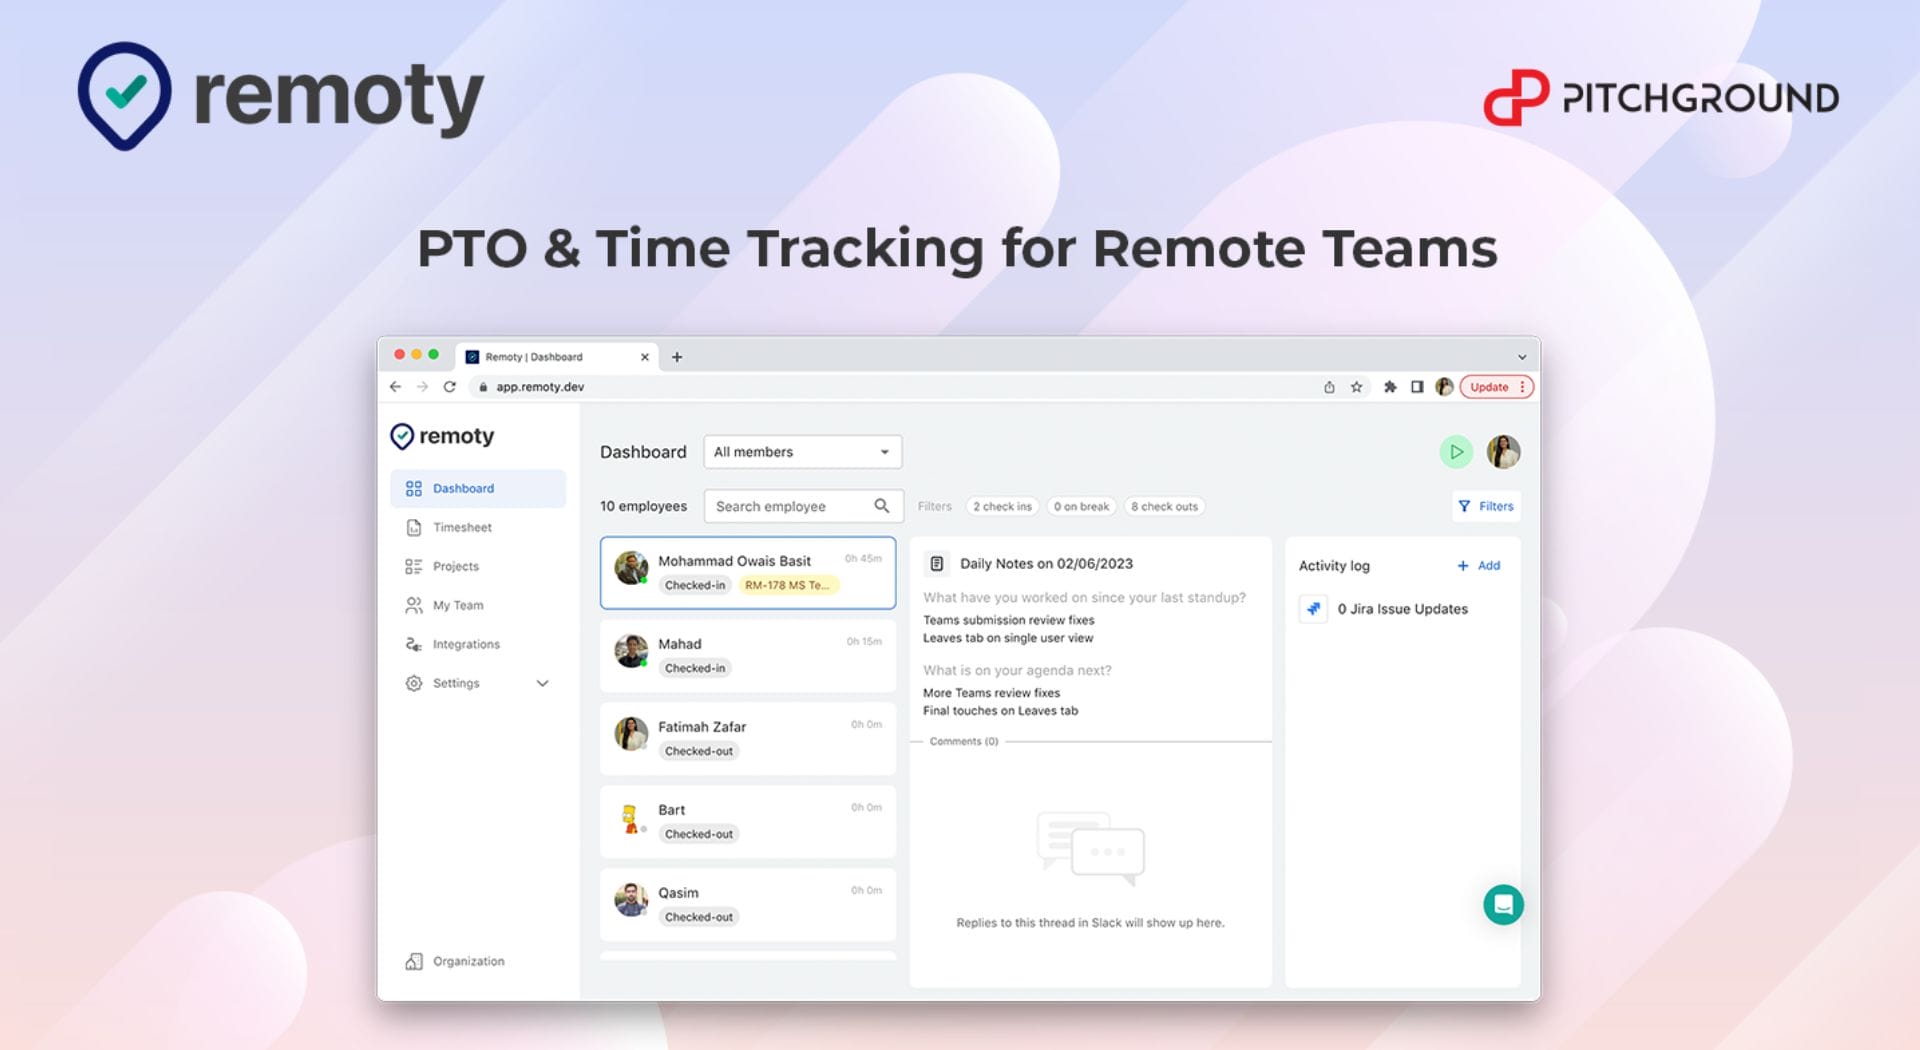The width and height of the screenshot is (1920, 1050).
Task: Click the Jira Issue Updates icon
Action: (x=1313, y=609)
